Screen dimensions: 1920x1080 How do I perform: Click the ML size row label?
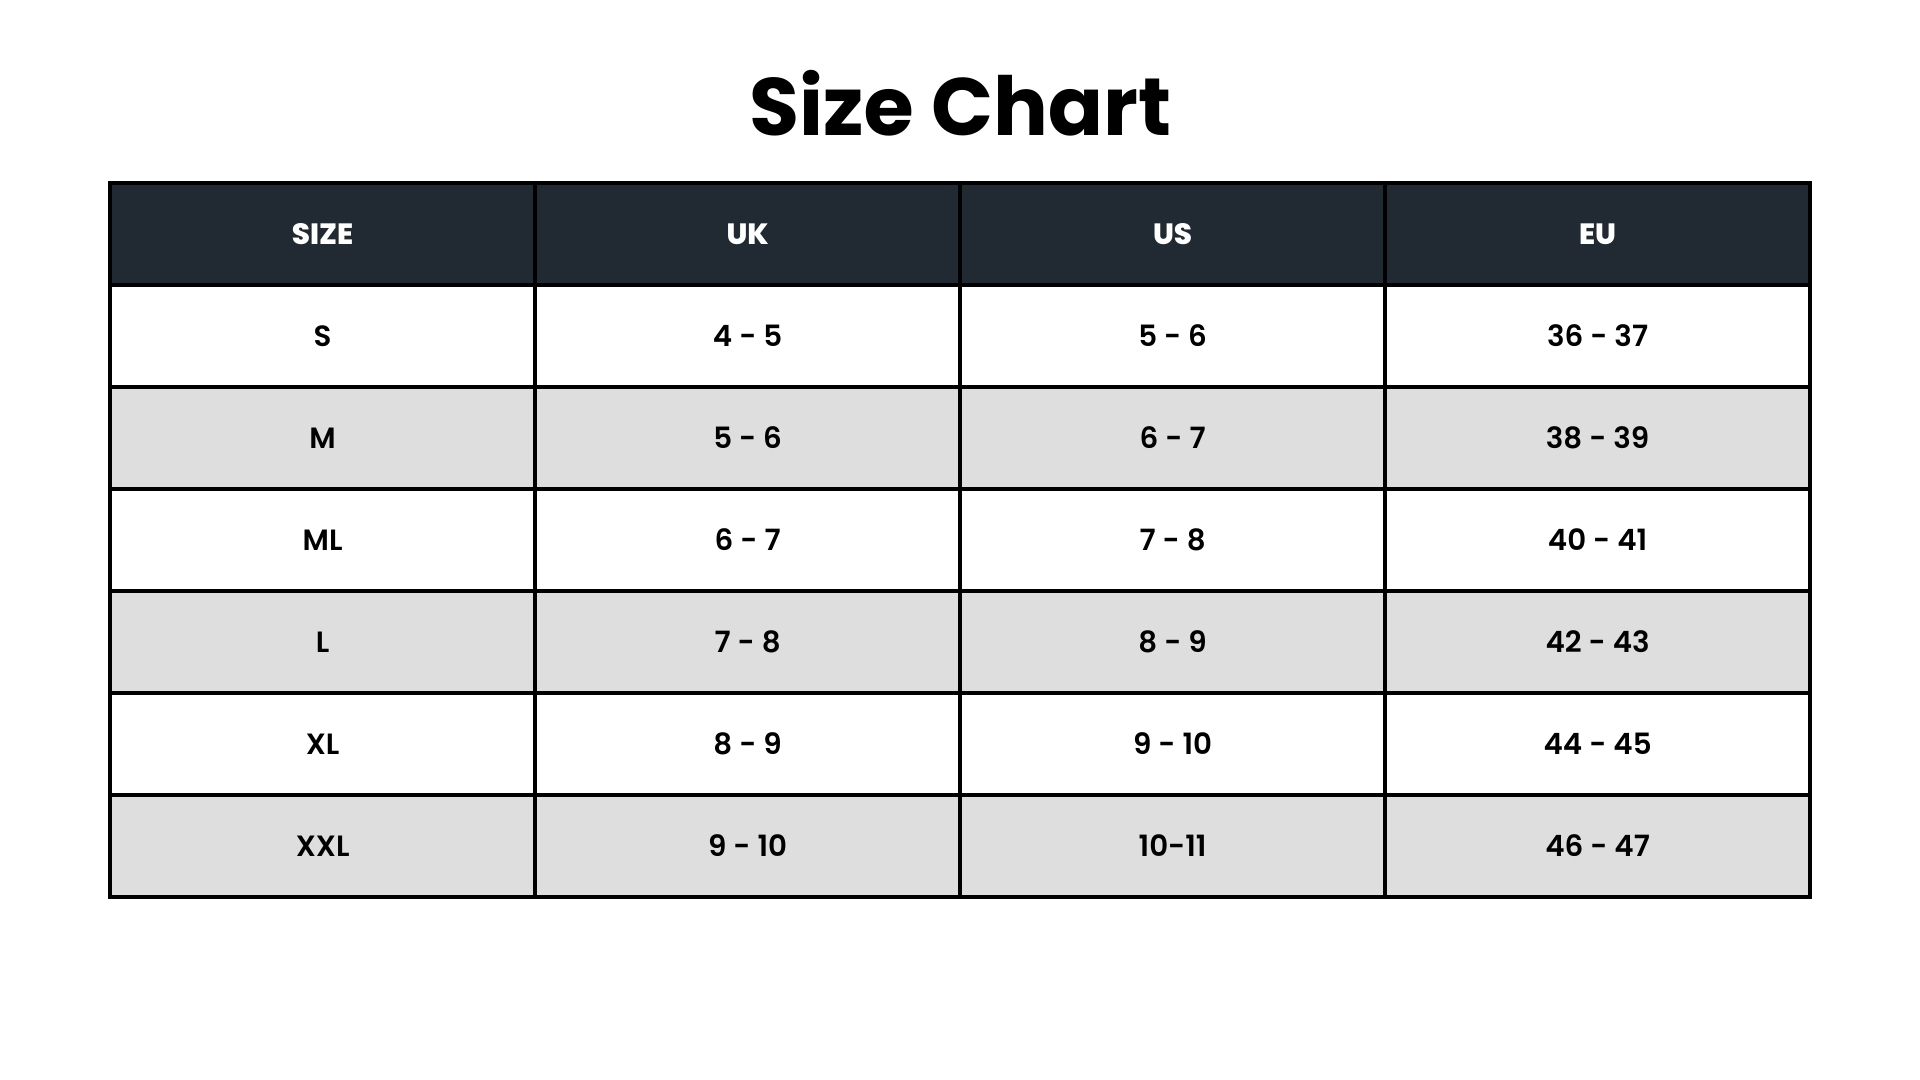pos(322,540)
